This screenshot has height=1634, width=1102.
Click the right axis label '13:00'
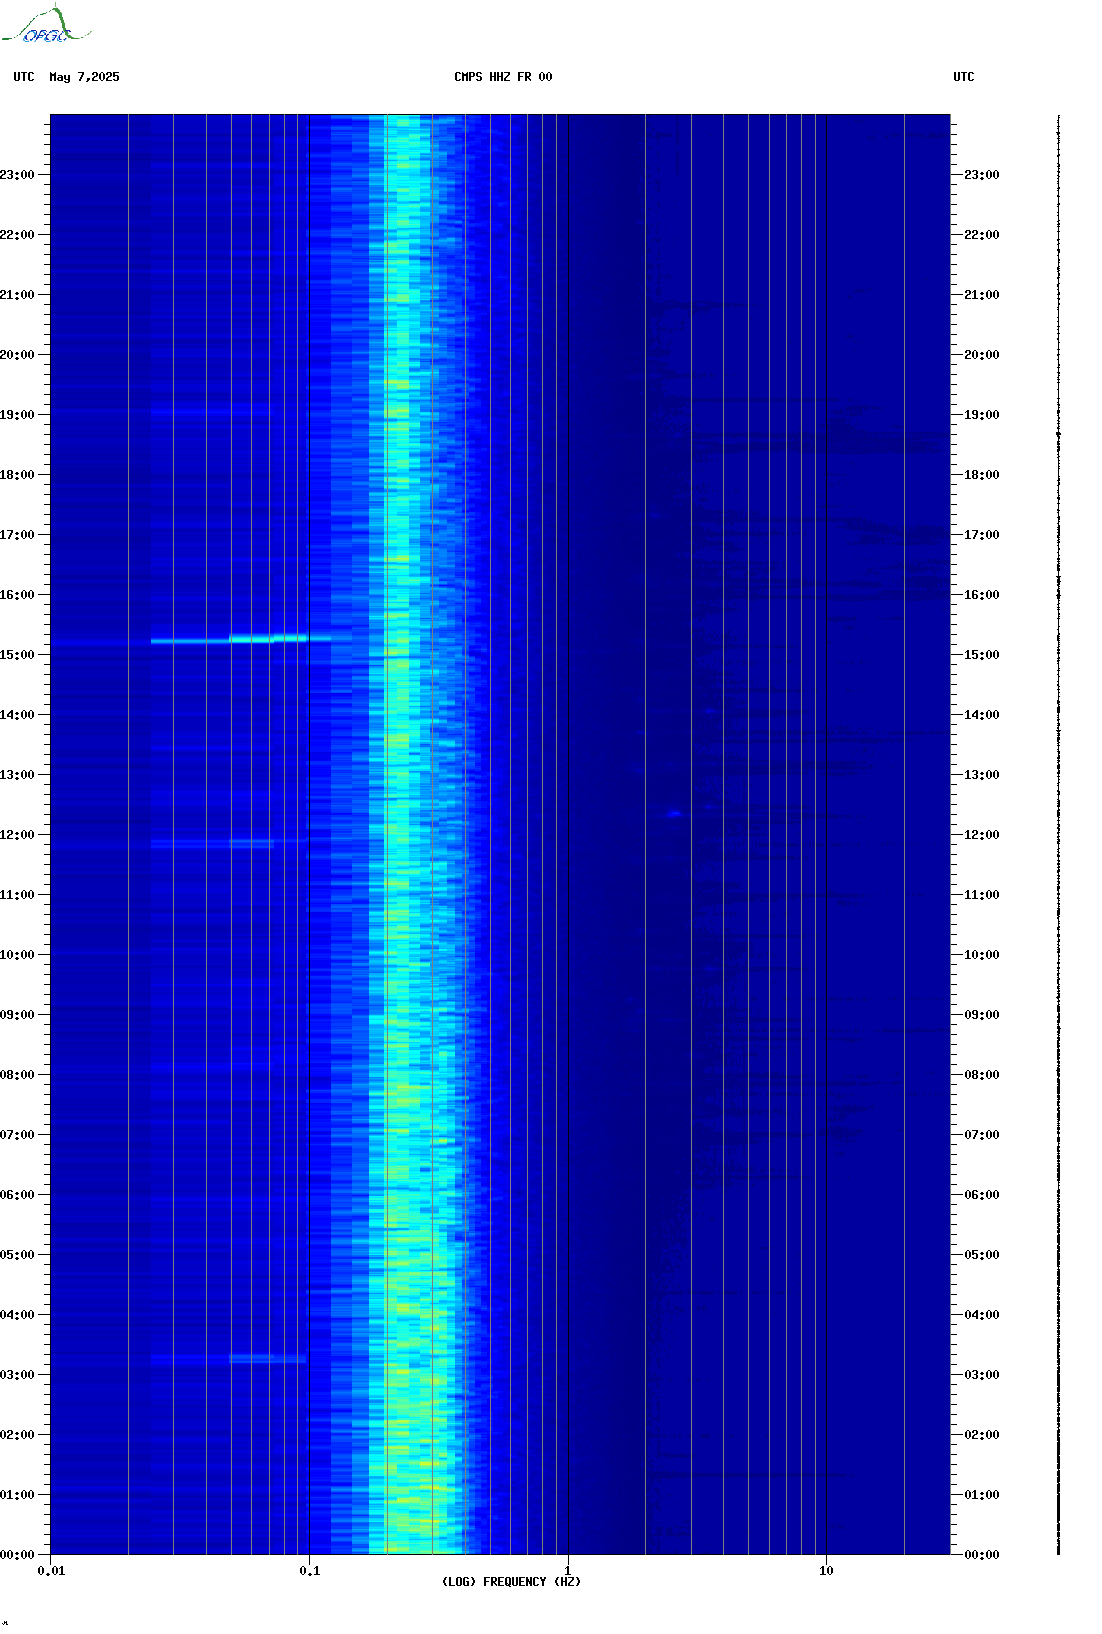click(x=982, y=775)
